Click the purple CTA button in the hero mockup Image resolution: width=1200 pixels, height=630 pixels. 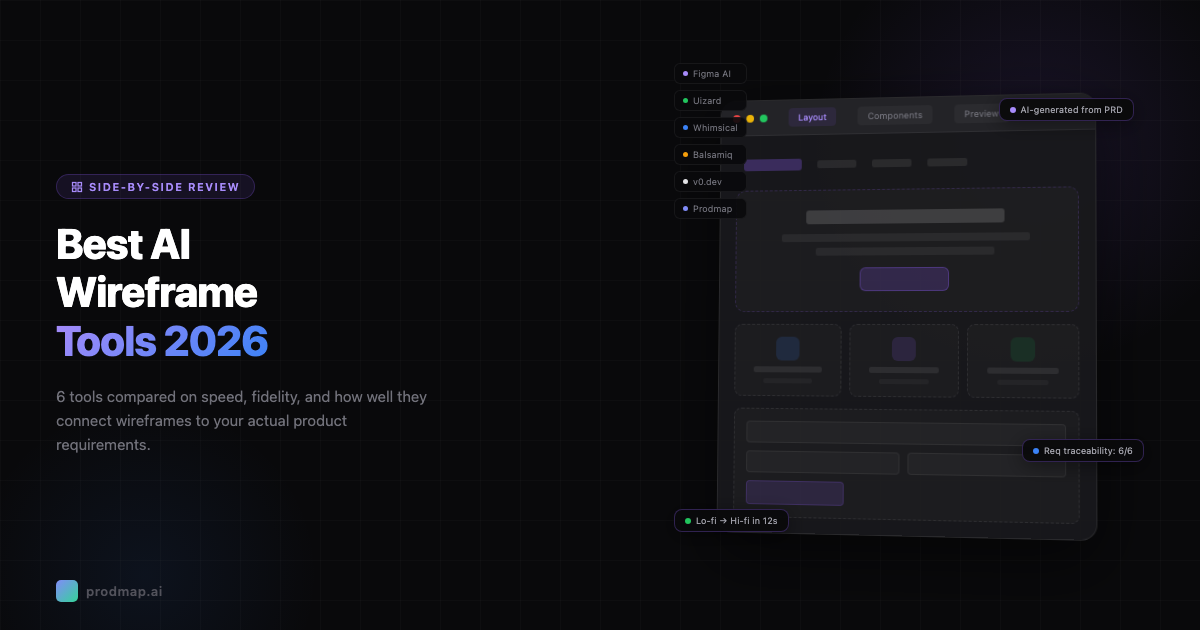point(904,279)
